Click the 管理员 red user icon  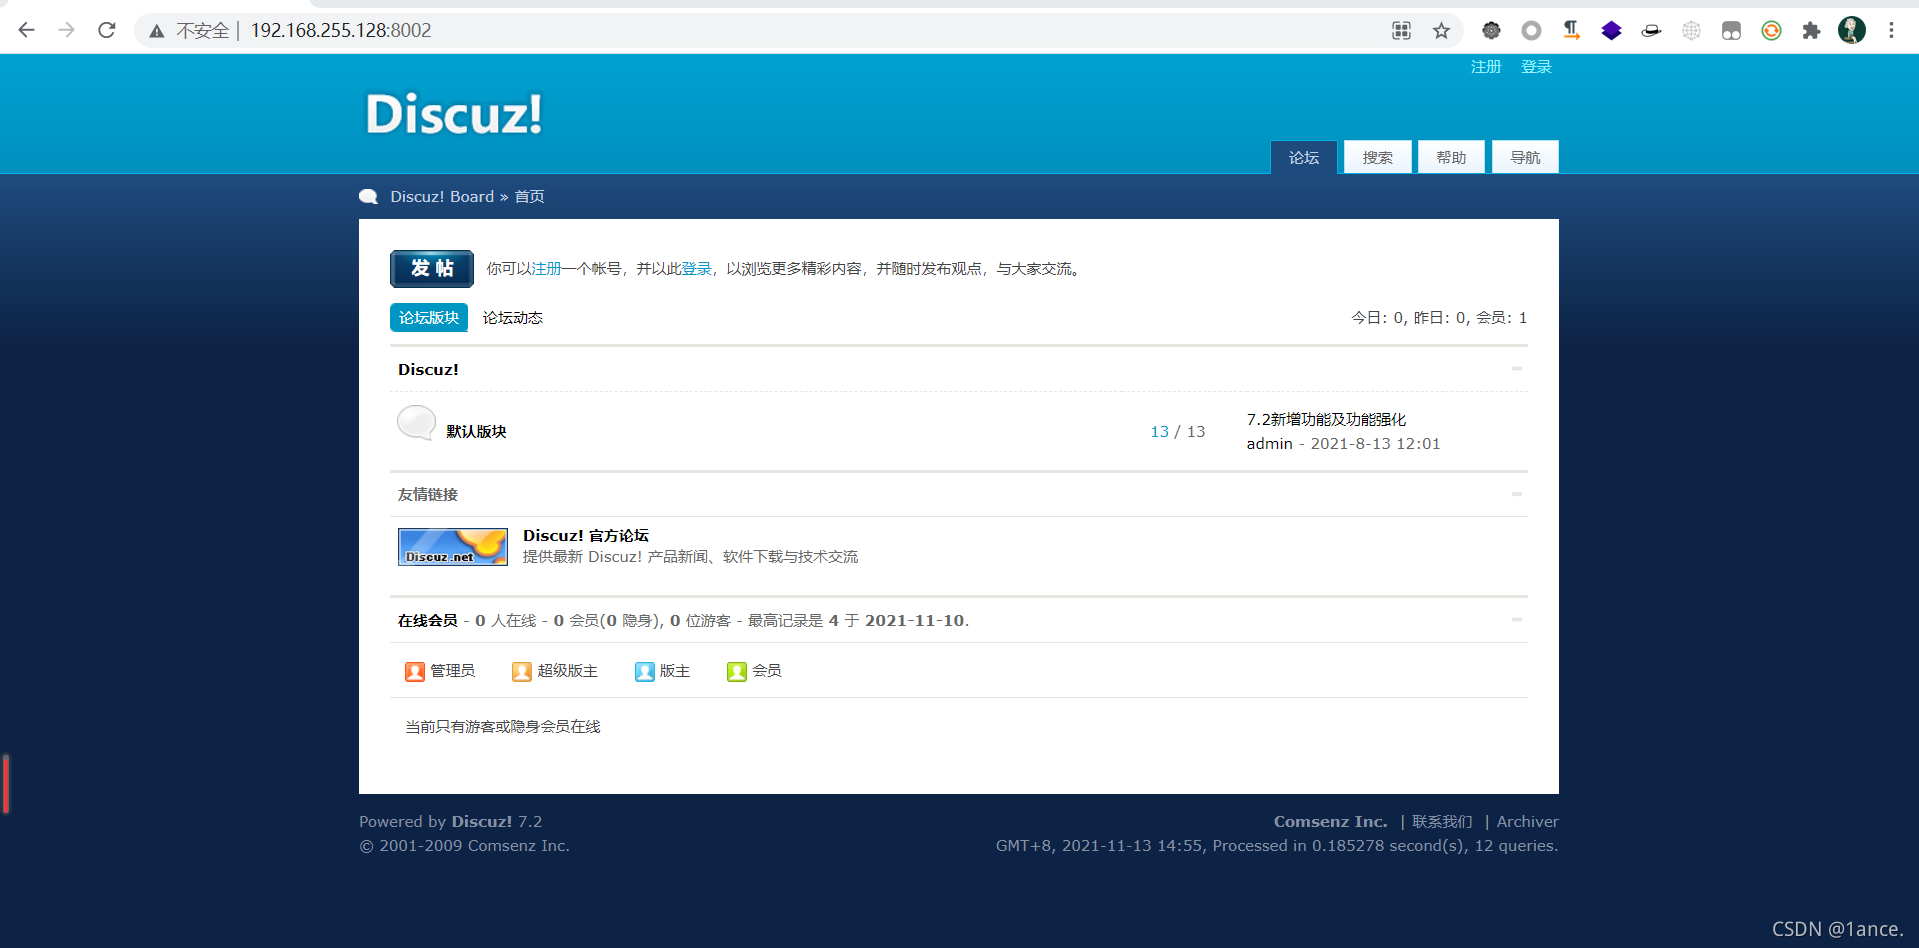(414, 671)
